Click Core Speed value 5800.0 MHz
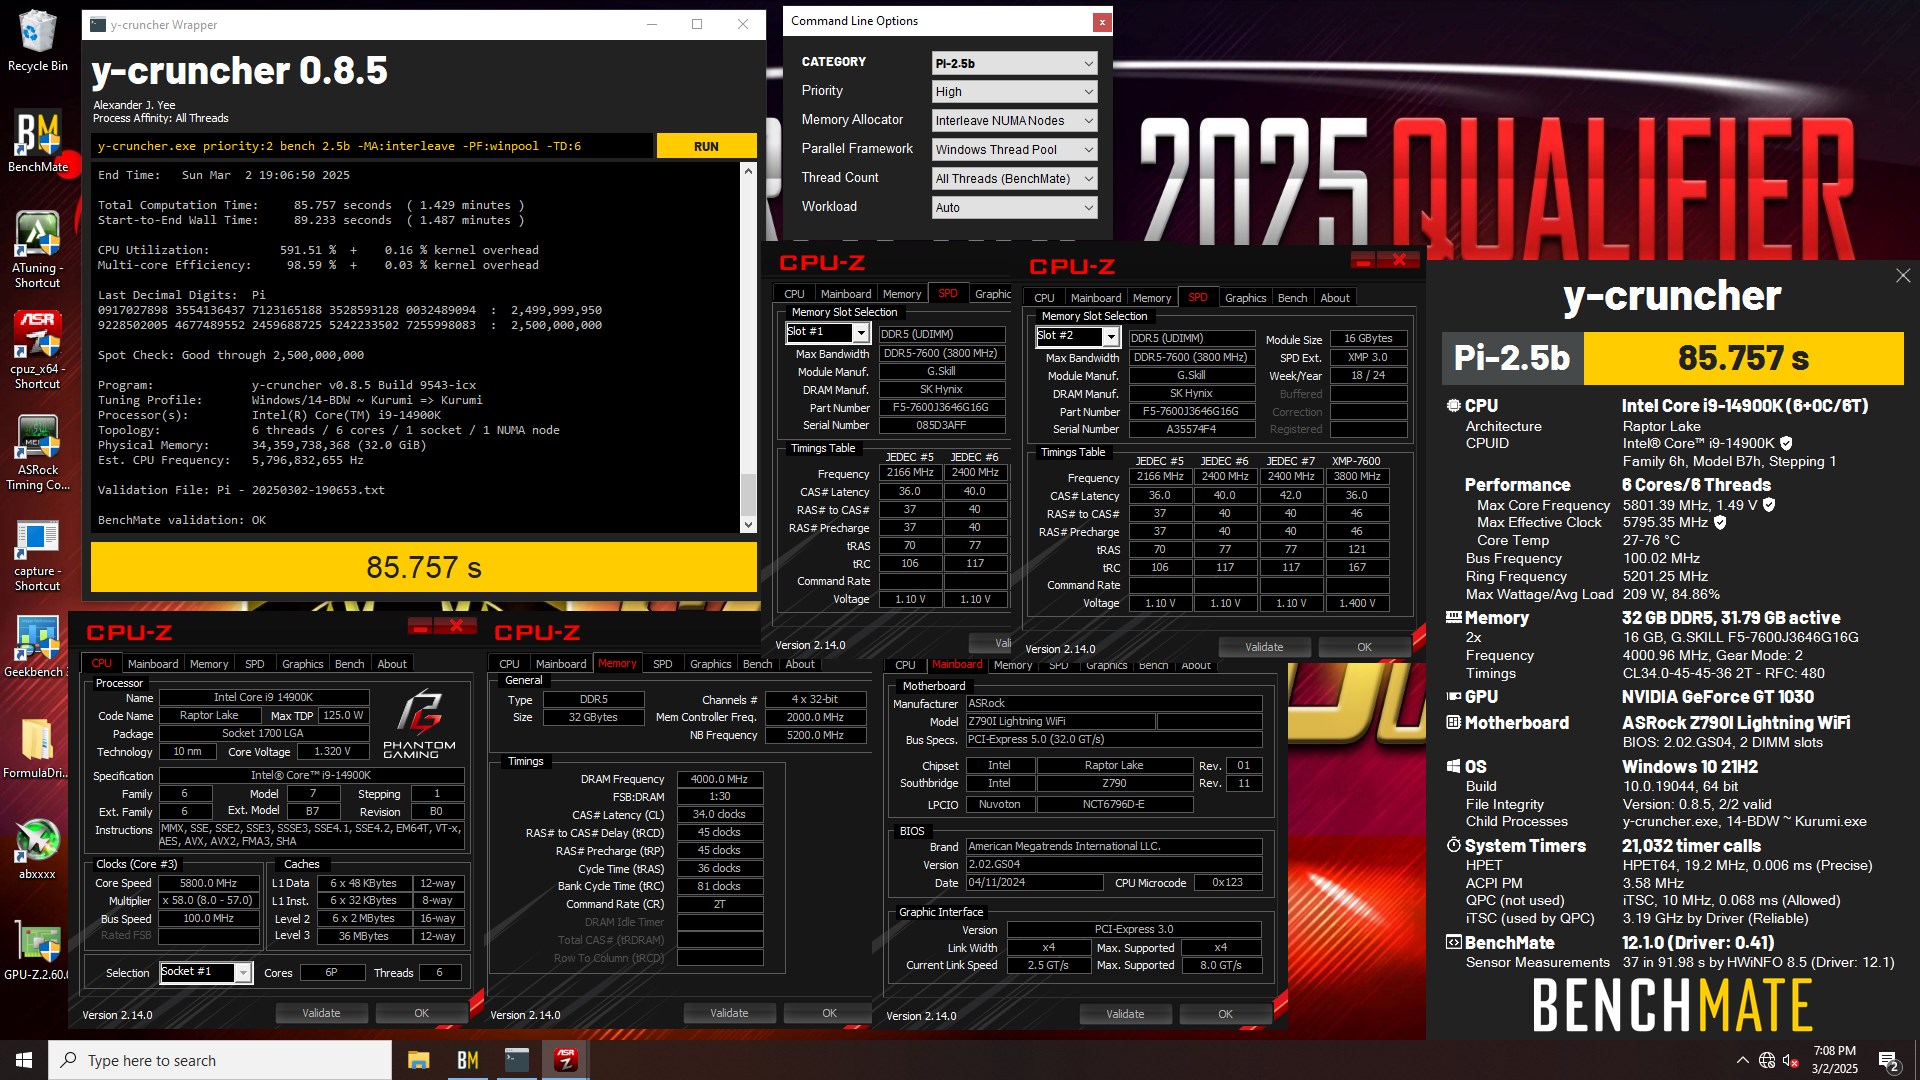The height and width of the screenshot is (1080, 1920). (x=208, y=883)
